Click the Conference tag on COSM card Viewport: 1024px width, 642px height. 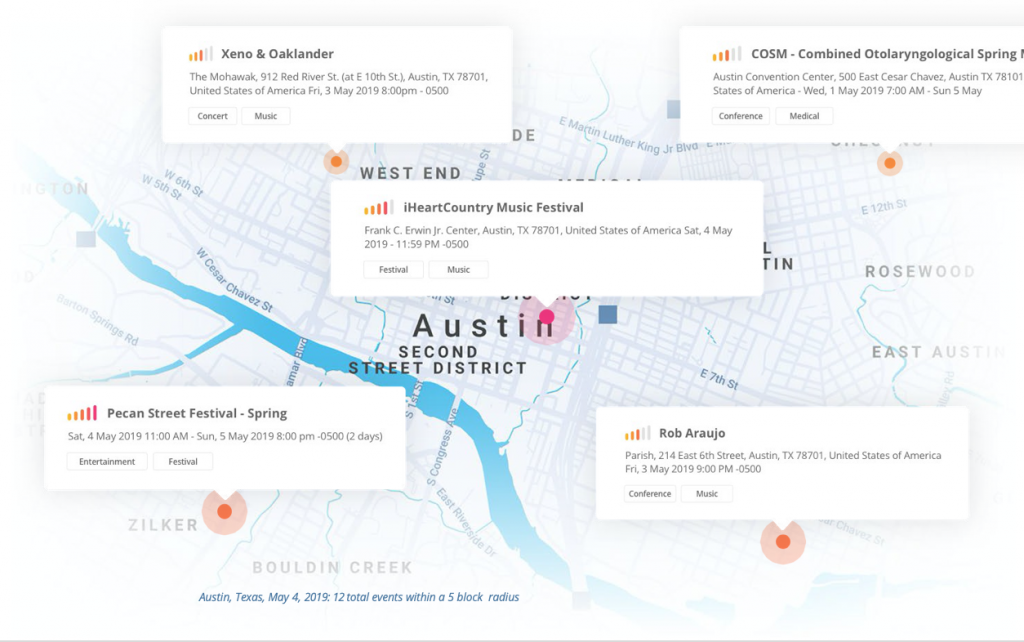tap(741, 116)
